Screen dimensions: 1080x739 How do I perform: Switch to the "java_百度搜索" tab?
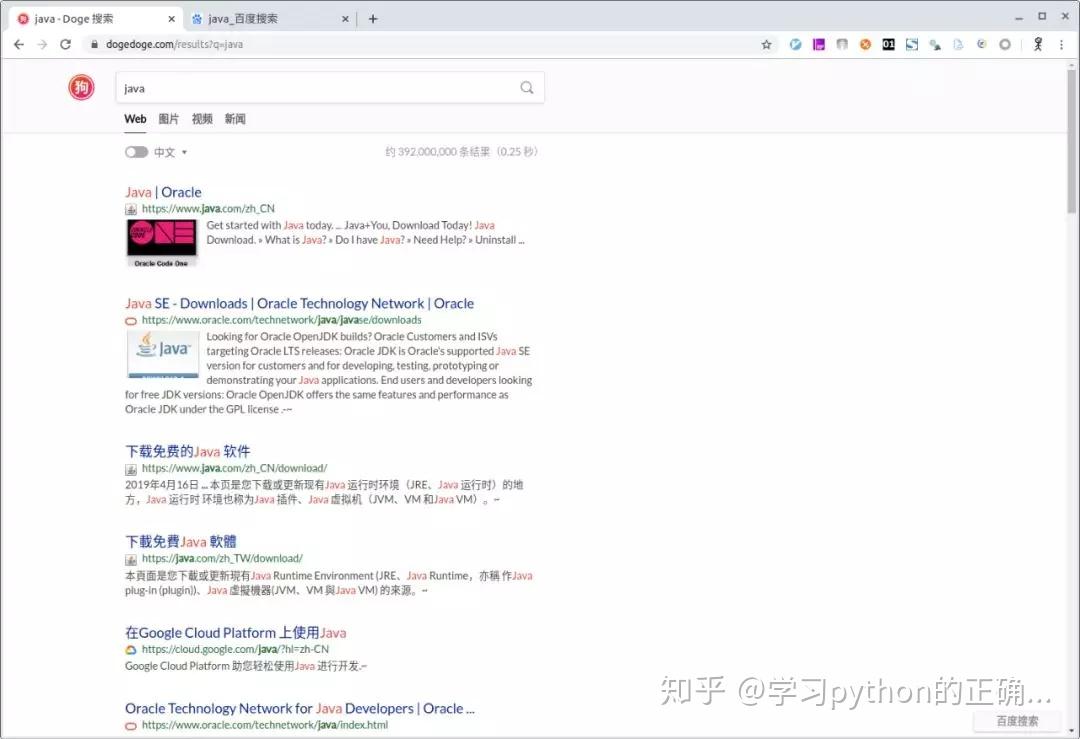pyautogui.click(x=271, y=19)
